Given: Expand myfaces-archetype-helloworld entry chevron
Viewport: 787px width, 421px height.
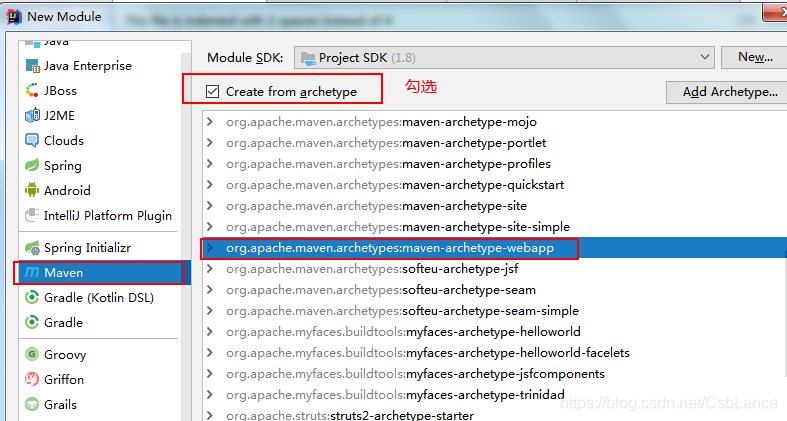Looking at the screenshot, I should 210,332.
